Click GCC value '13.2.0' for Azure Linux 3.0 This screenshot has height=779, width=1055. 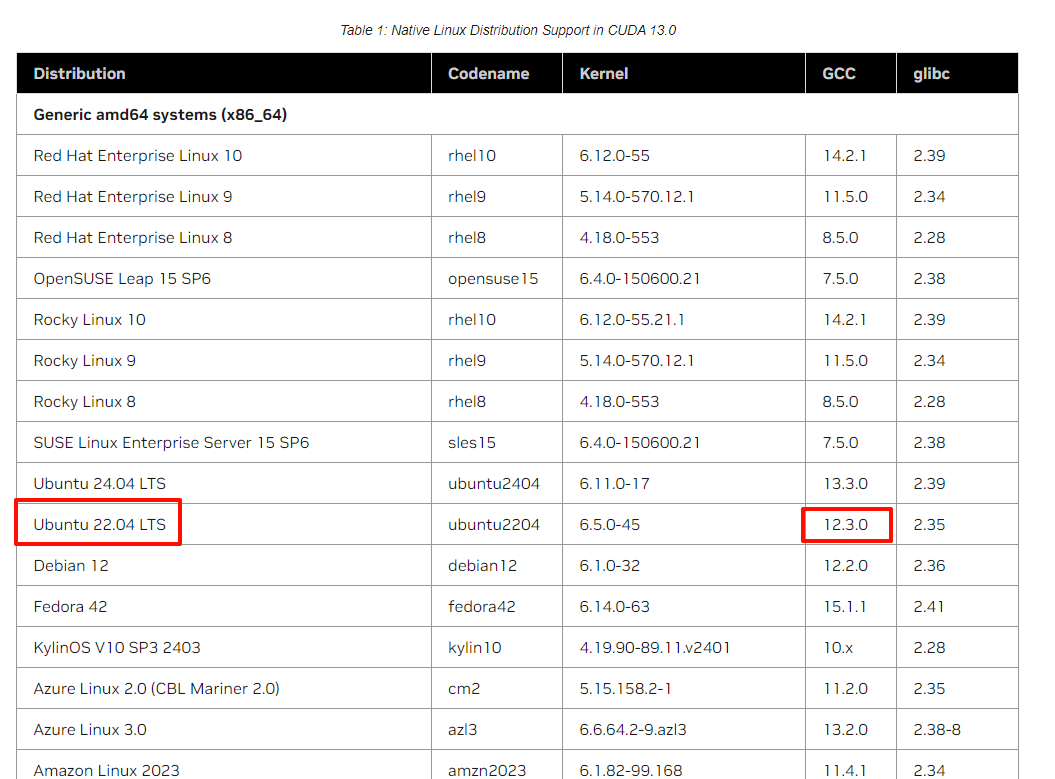click(x=845, y=730)
